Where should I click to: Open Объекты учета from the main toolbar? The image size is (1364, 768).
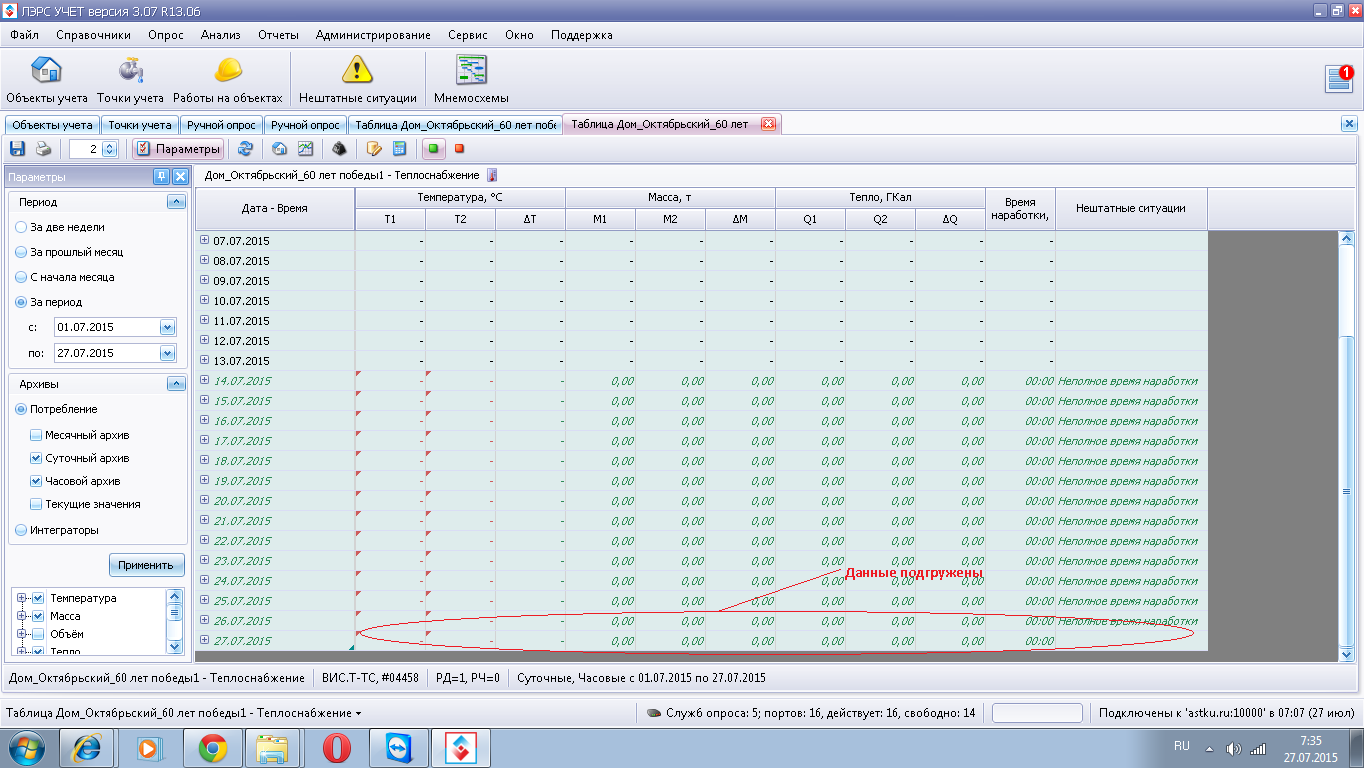(x=47, y=80)
